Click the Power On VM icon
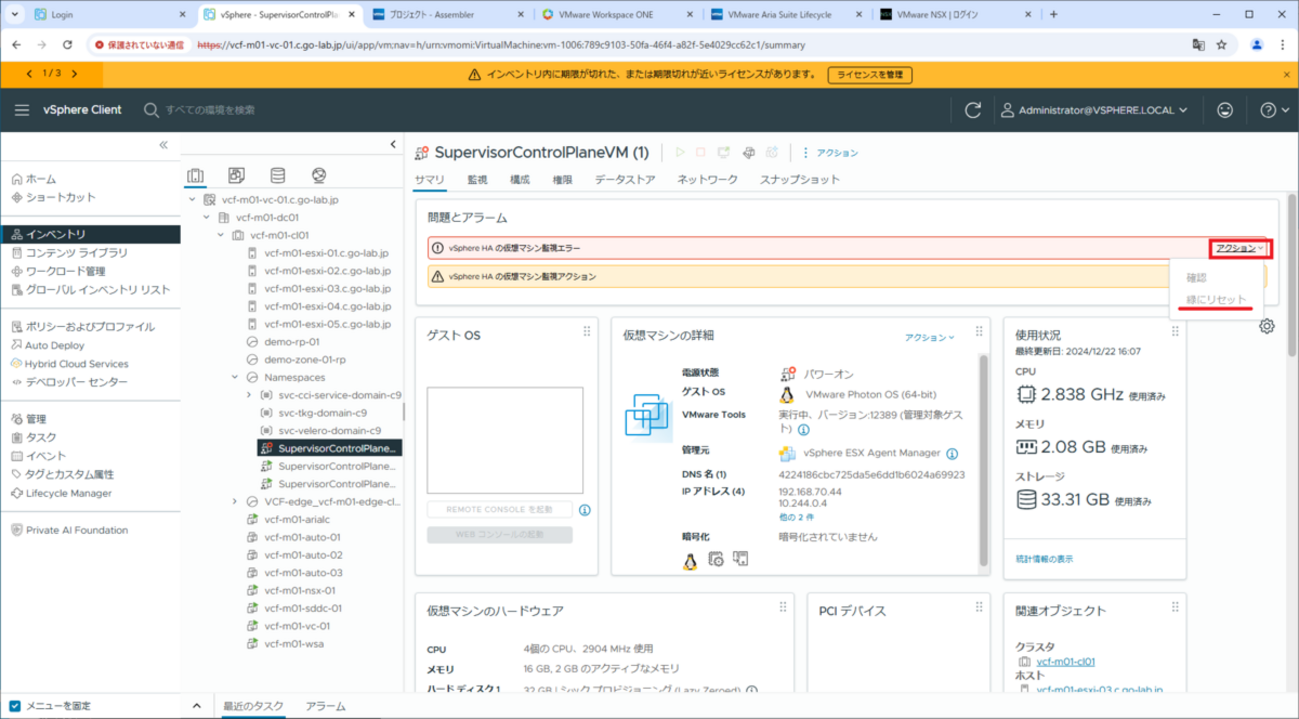 coord(680,153)
